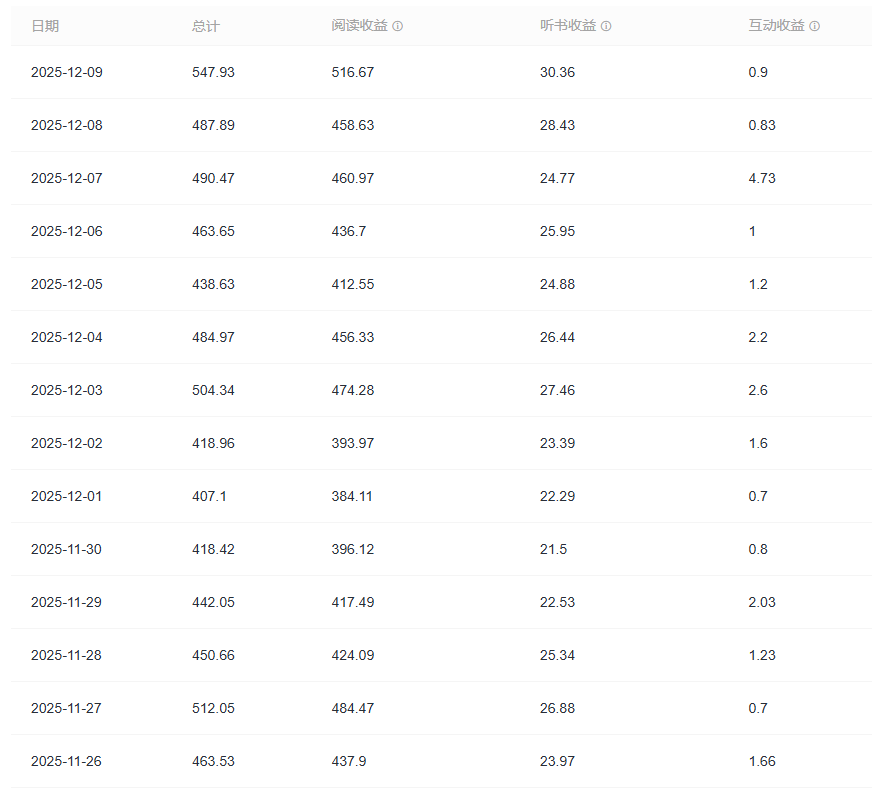The height and width of the screenshot is (796, 872).
Task: Click the audiobook income value 21.5
Action: tap(553, 549)
